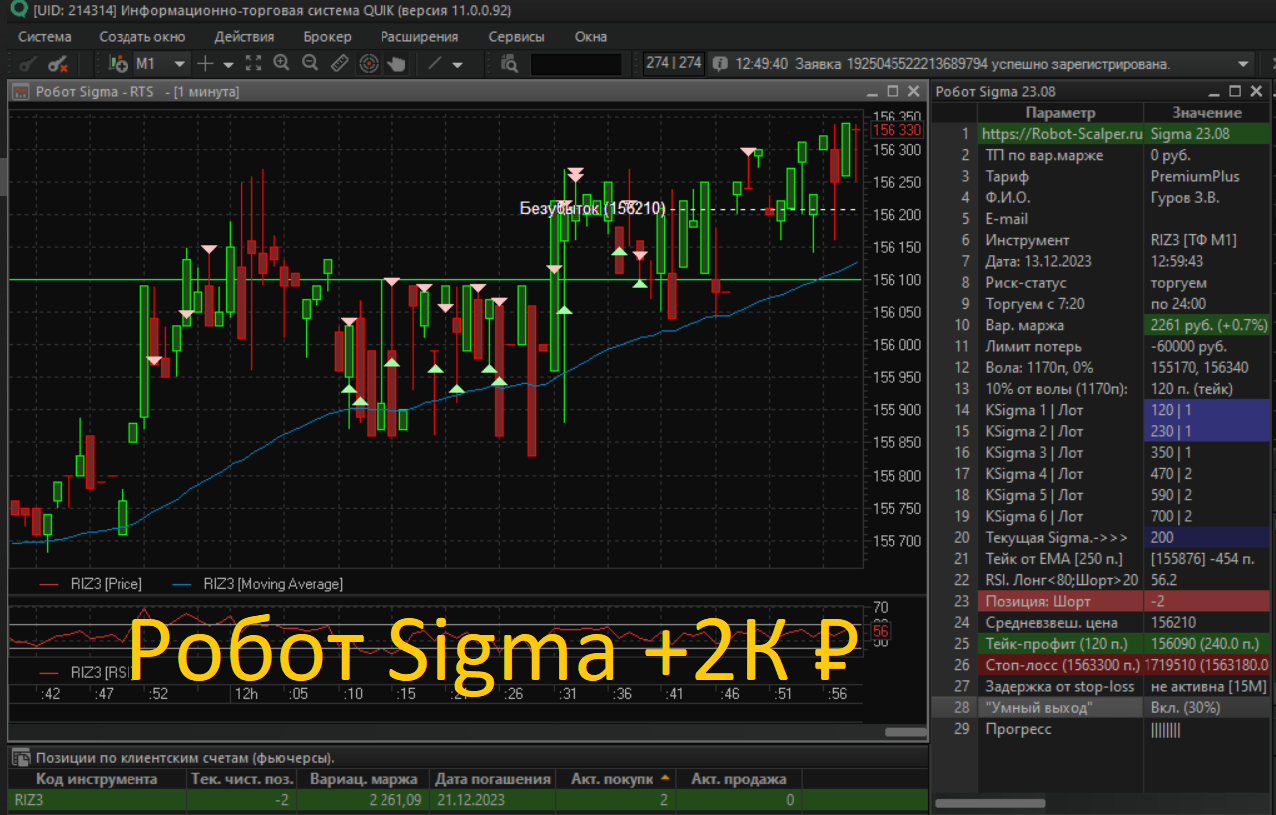Click the Вариац. маржа column header
Viewport: 1276px width, 815px height.
pyautogui.click(x=365, y=779)
